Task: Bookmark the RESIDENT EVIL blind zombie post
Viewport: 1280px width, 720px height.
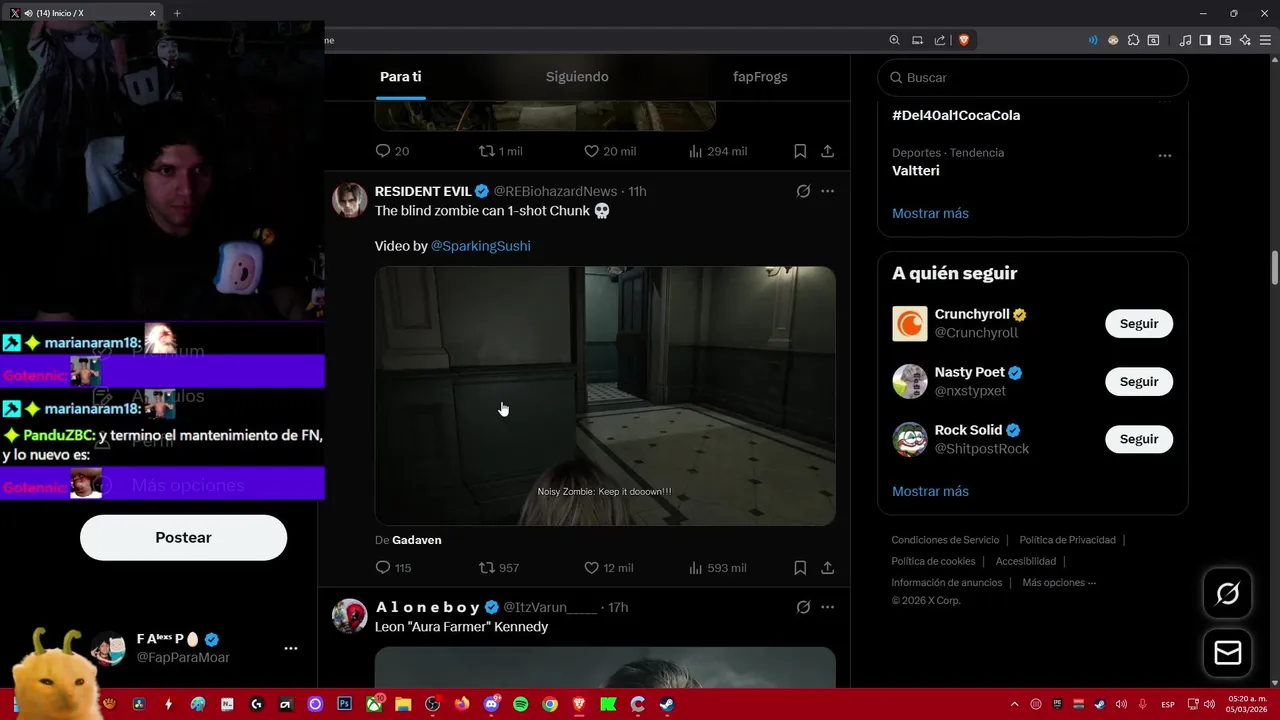Action: click(x=800, y=567)
